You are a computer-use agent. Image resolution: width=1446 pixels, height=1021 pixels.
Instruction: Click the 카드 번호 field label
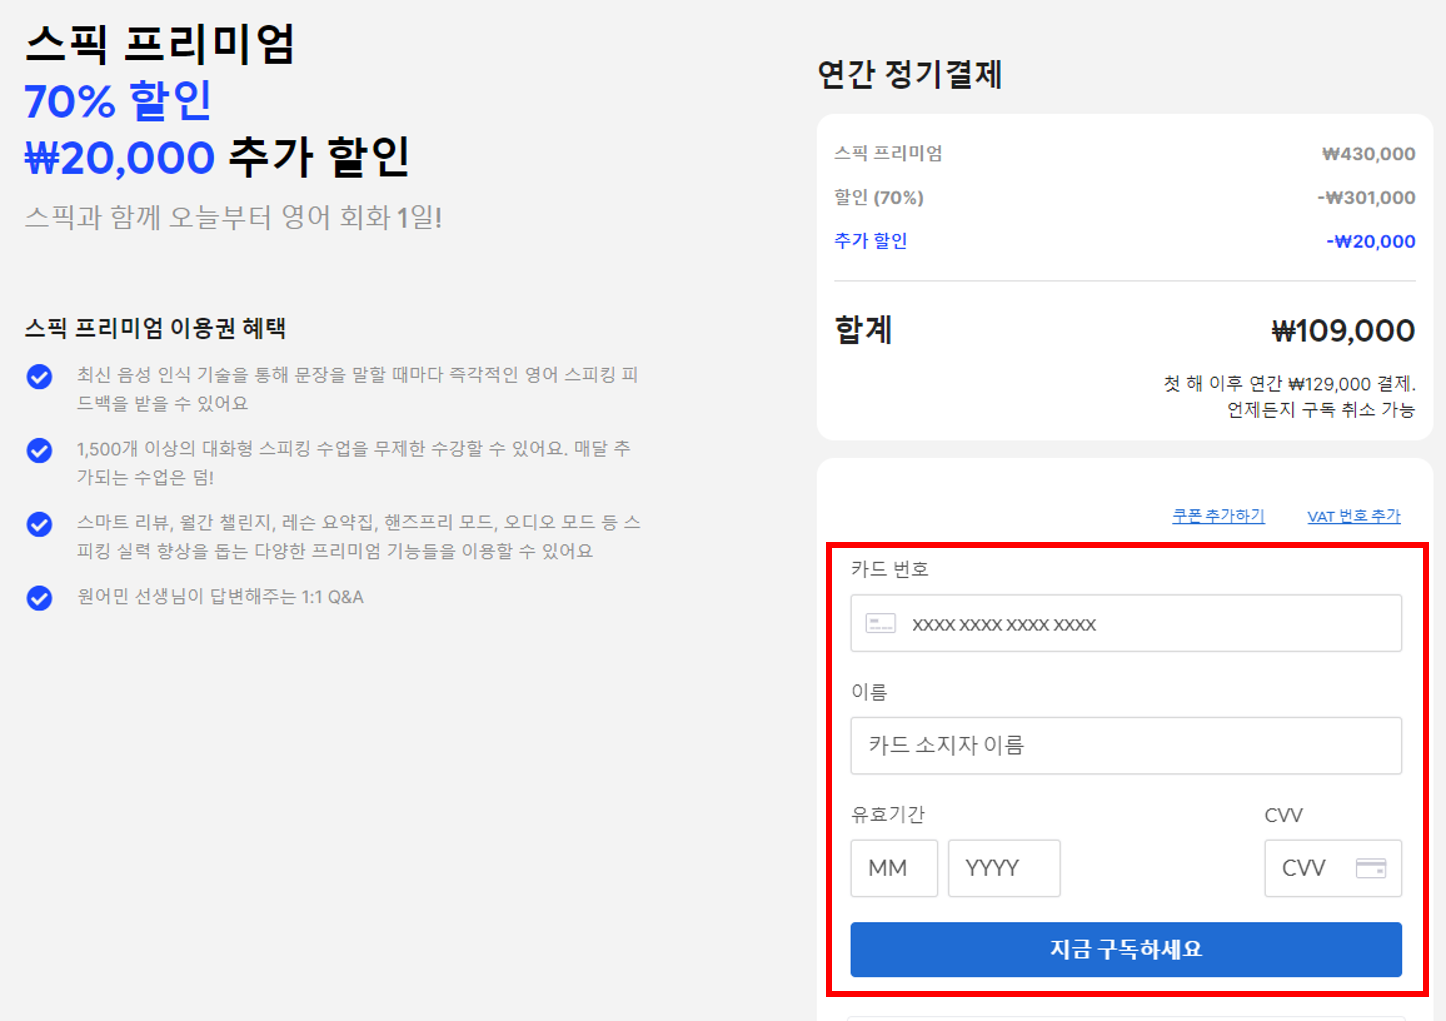click(x=890, y=569)
